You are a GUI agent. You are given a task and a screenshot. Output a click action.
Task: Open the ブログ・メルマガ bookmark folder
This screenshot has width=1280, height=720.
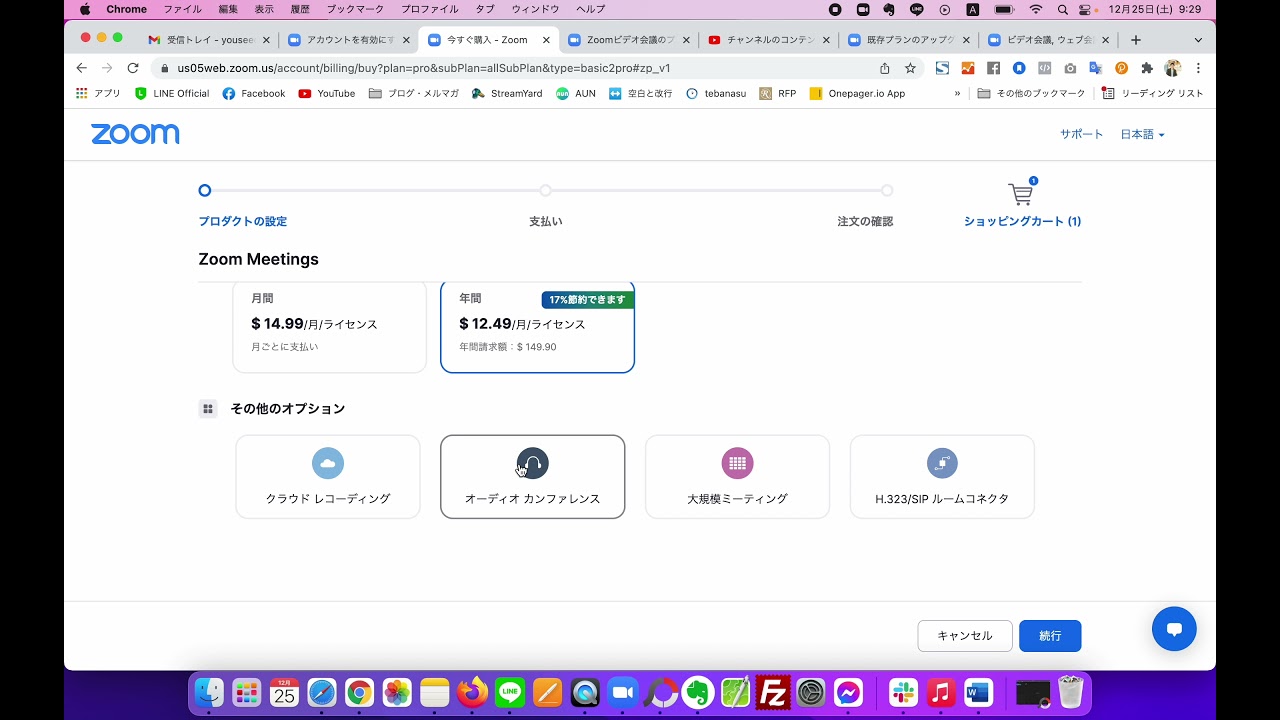[x=413, y=93]
